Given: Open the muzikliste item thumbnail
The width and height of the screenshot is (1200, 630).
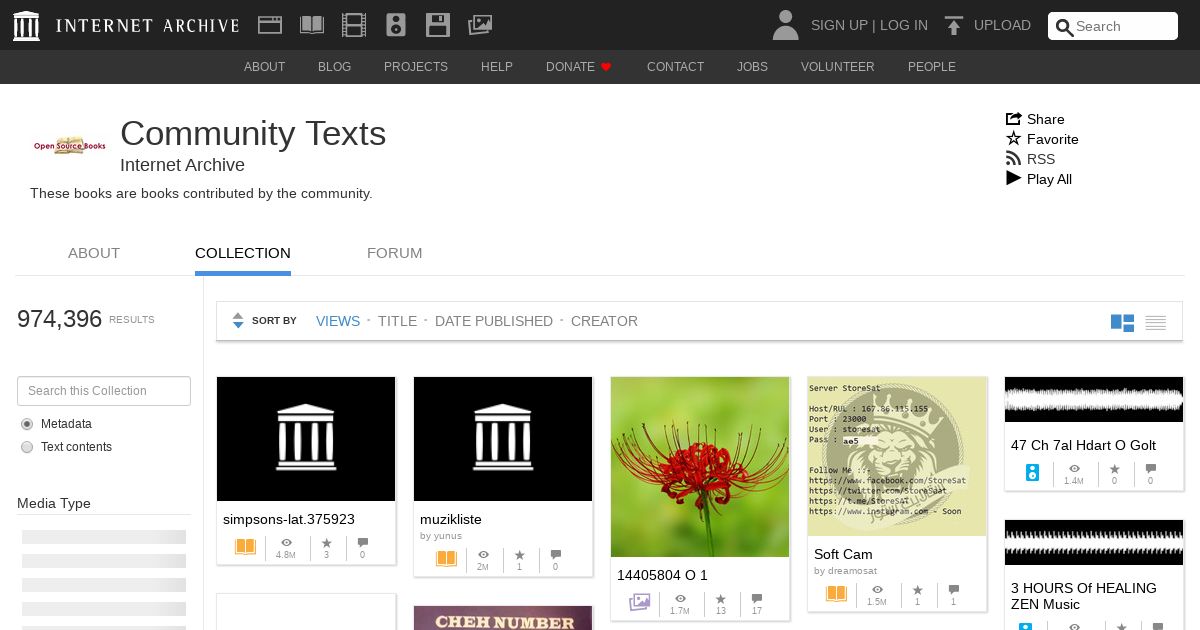Looking at the screenshot, I should click(x=503, y=439).
